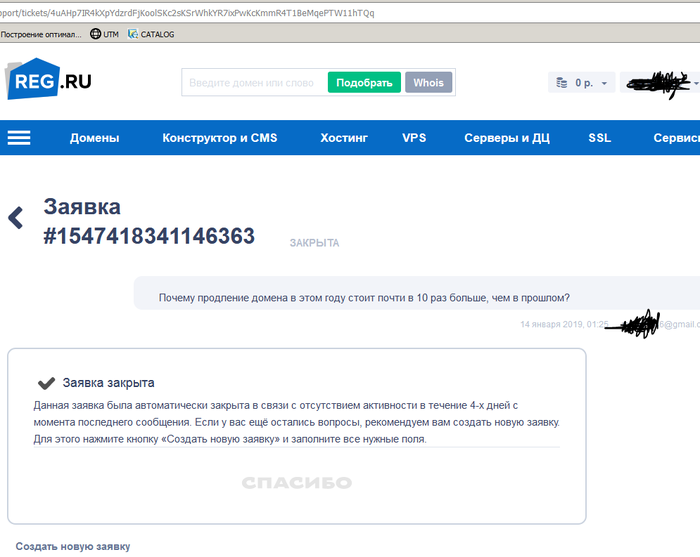Open the VPS navigation item

(x=414, y=138)
